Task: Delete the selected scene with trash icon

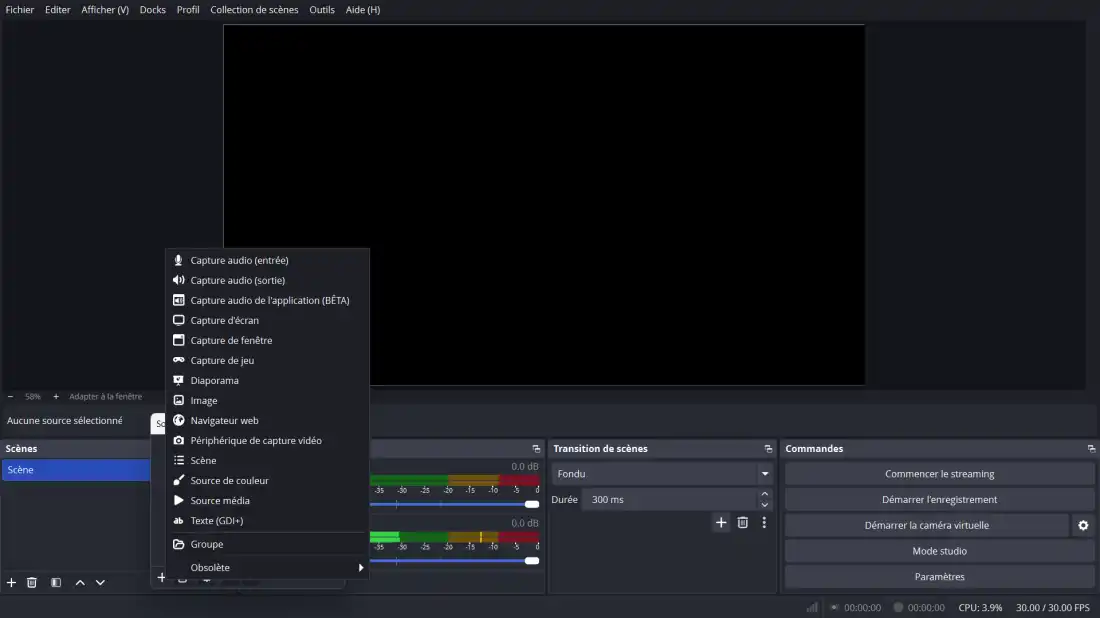Action: (32, 582)
